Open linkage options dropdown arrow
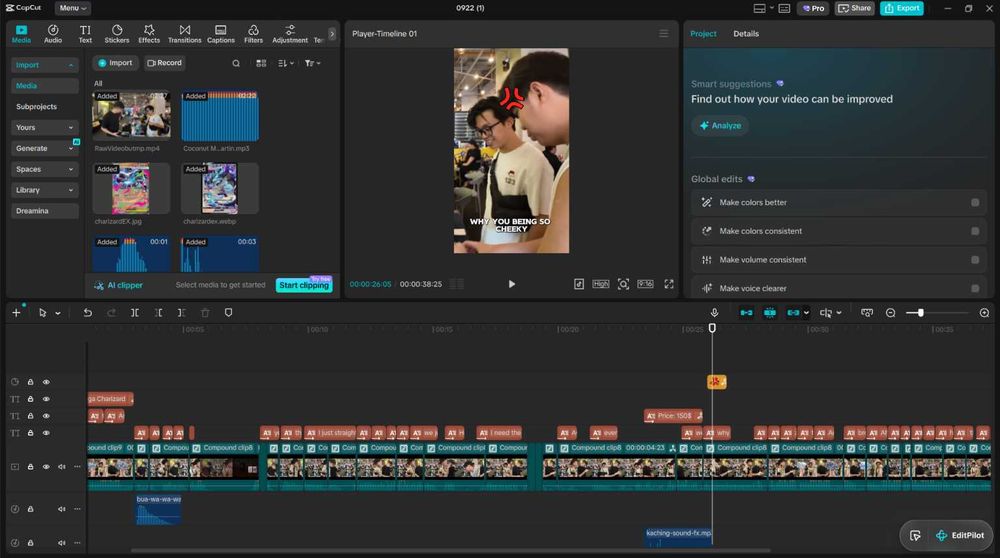The height and width of the screenshot is (558, 1000). pyautogui.click(x=807, y=312)
